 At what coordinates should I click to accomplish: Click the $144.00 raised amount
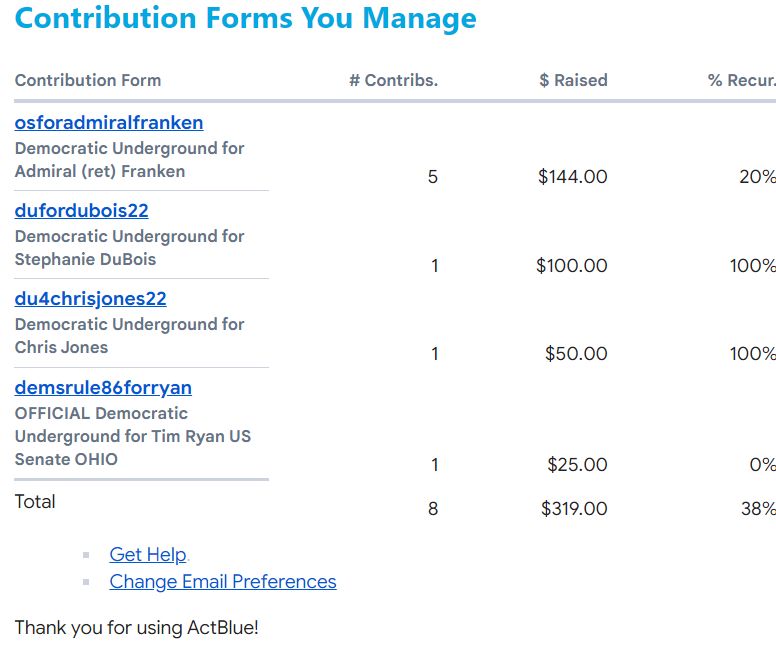[572, 177]
